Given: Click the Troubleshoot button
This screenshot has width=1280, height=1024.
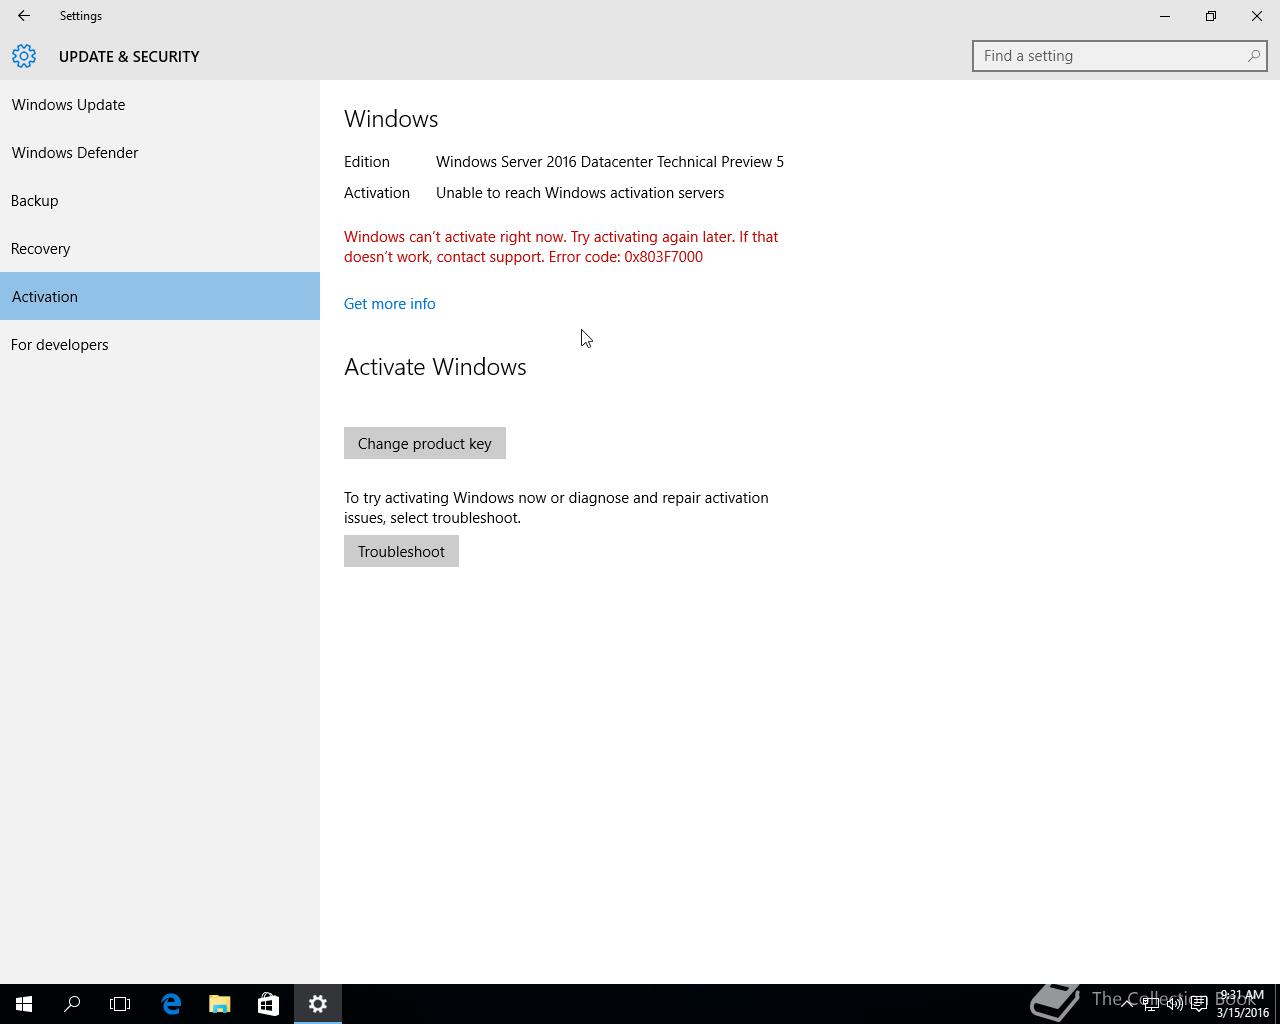Looking at the screenshot, I should point(401,551).
